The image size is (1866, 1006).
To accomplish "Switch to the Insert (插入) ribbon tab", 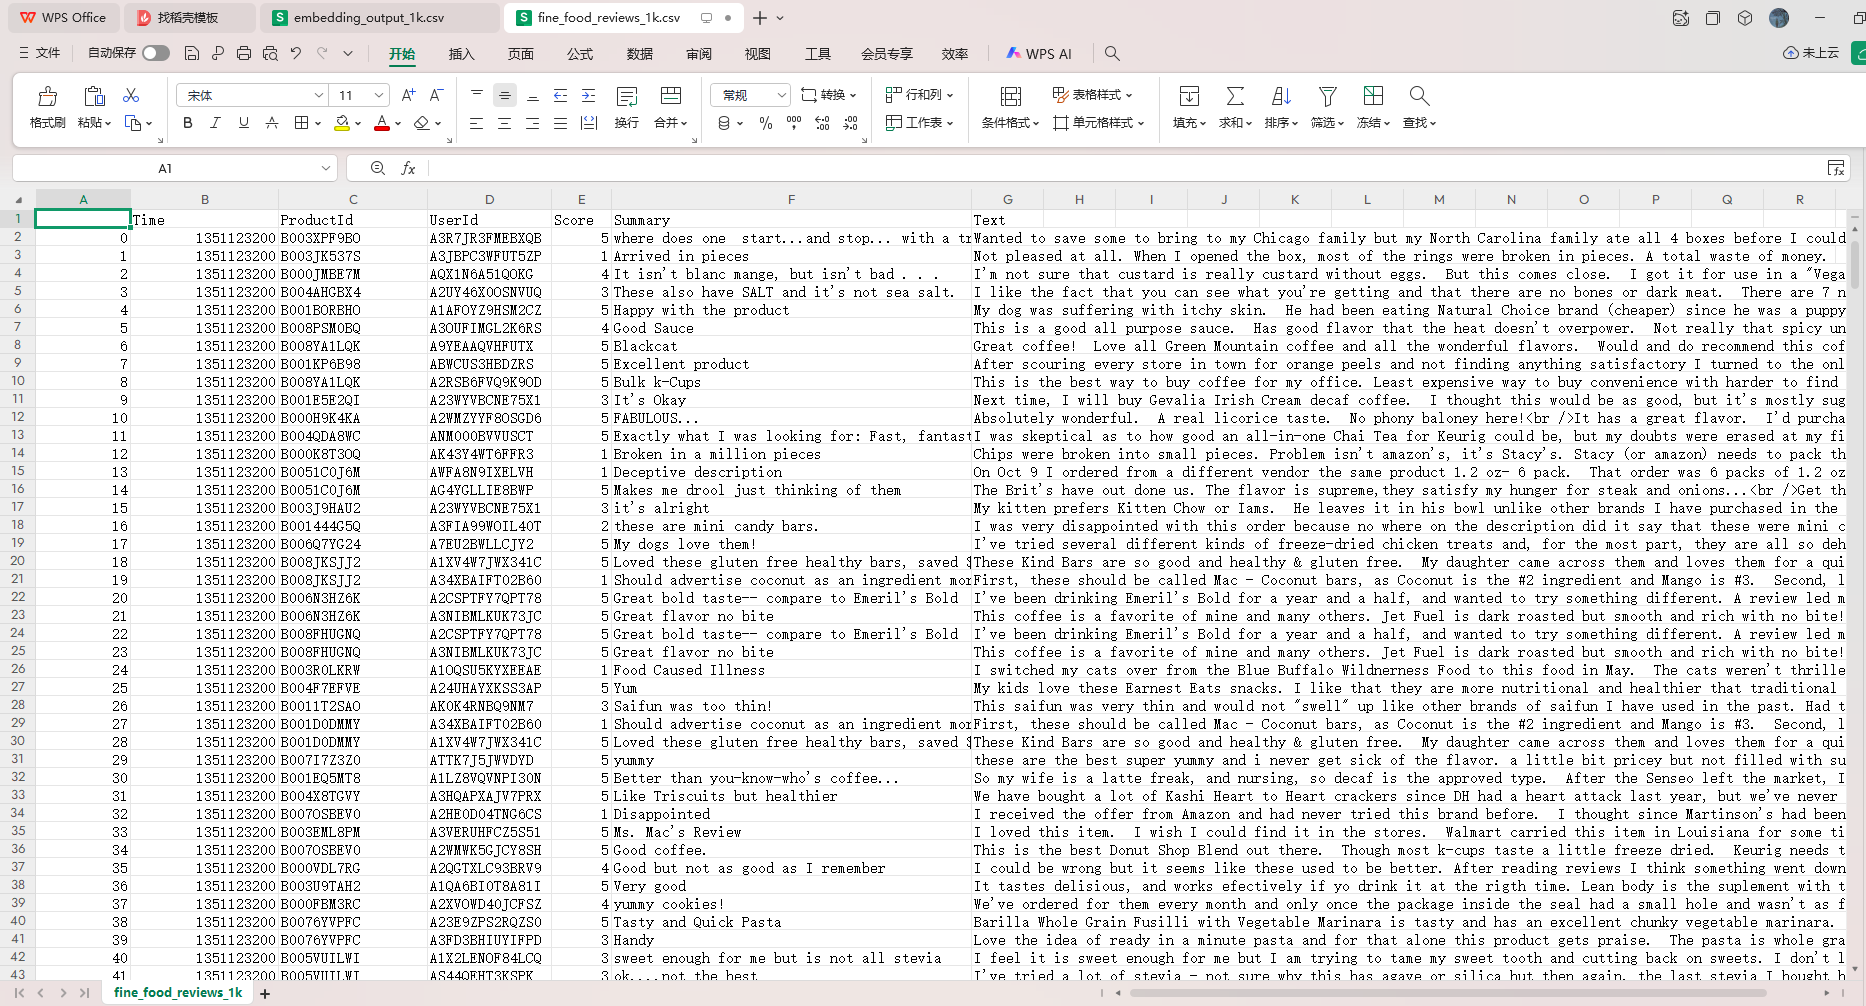I will tap(461, 54).
